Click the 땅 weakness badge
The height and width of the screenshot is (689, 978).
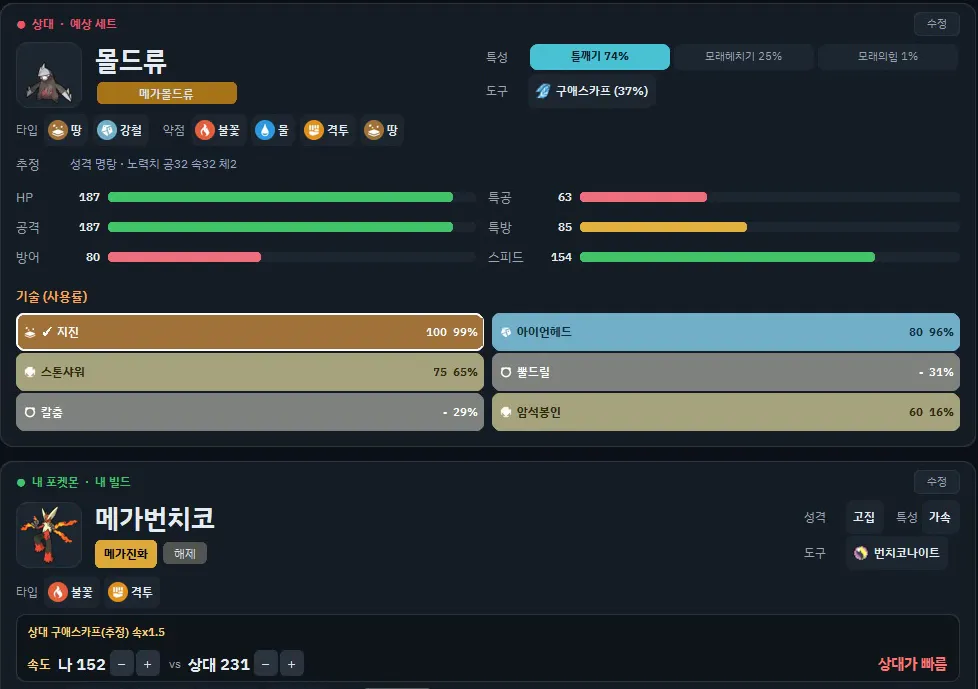(x=382, y=130)
